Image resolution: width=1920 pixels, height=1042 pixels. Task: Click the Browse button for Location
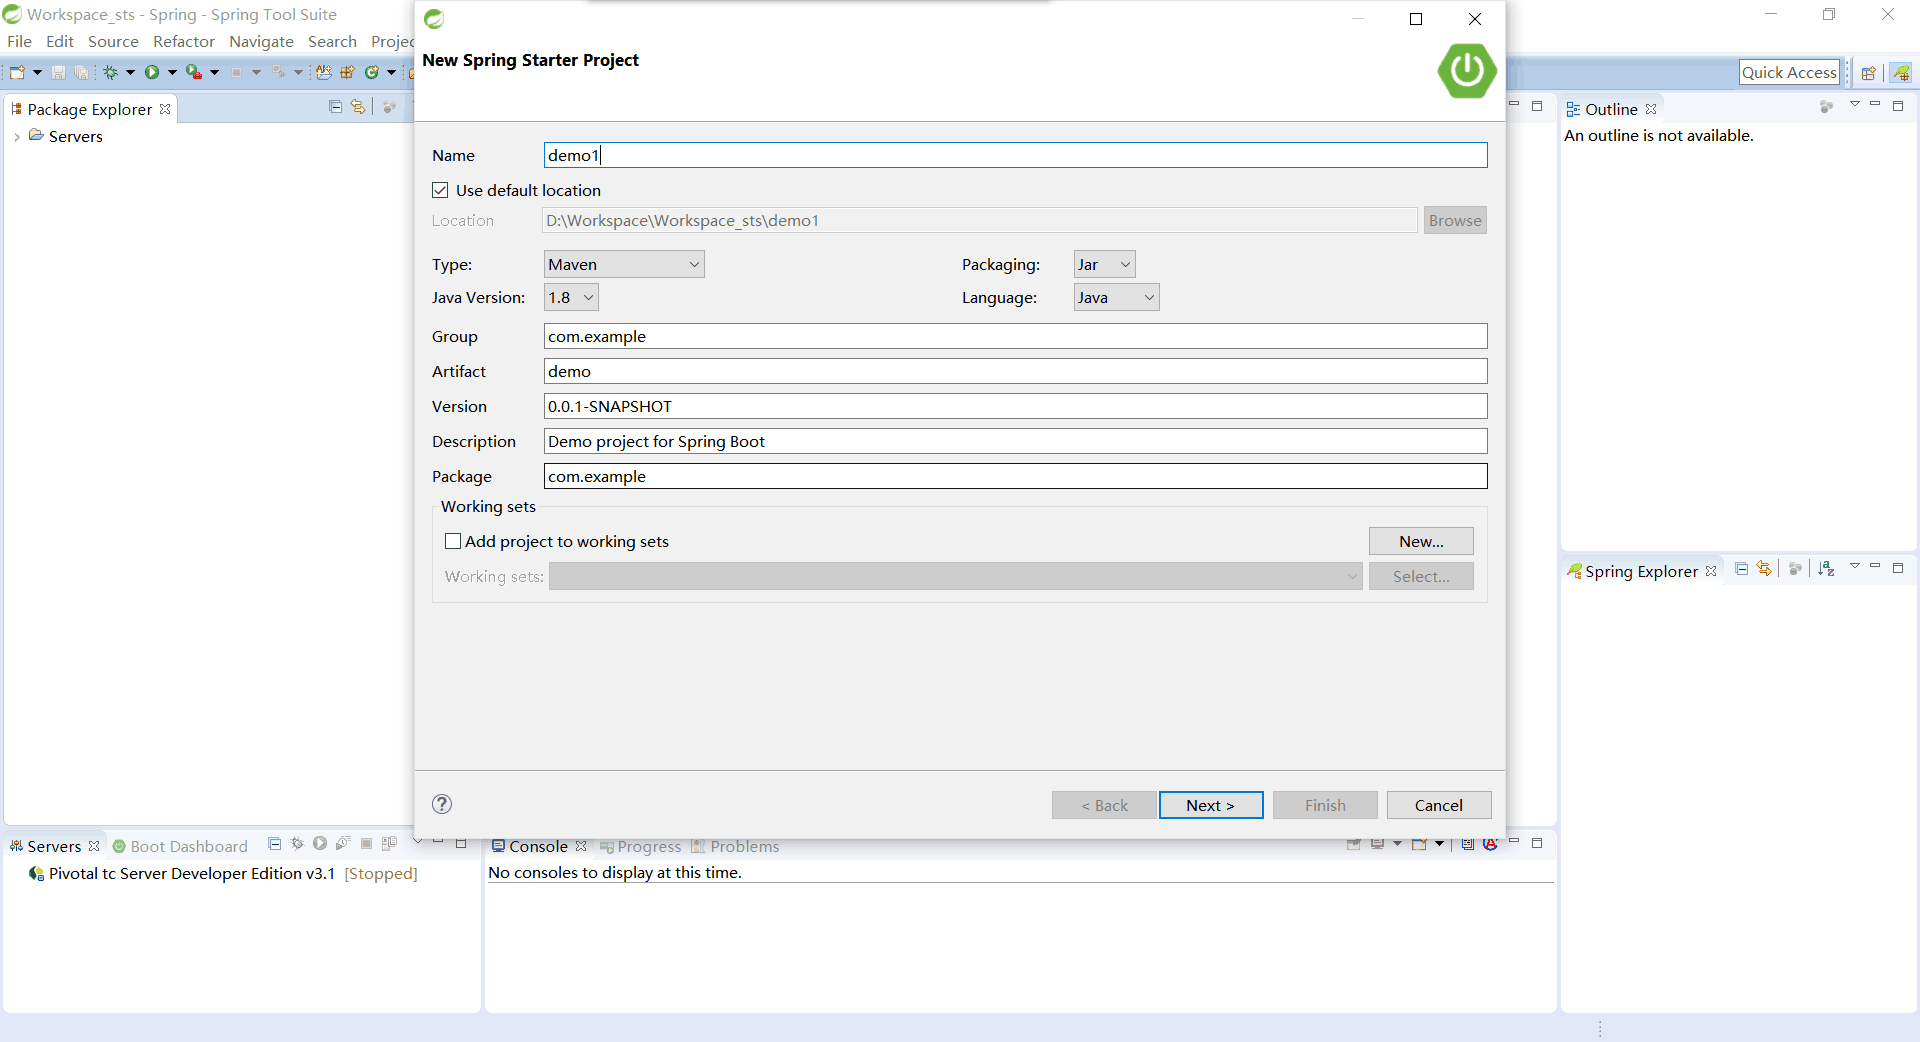click(1455, 220)
